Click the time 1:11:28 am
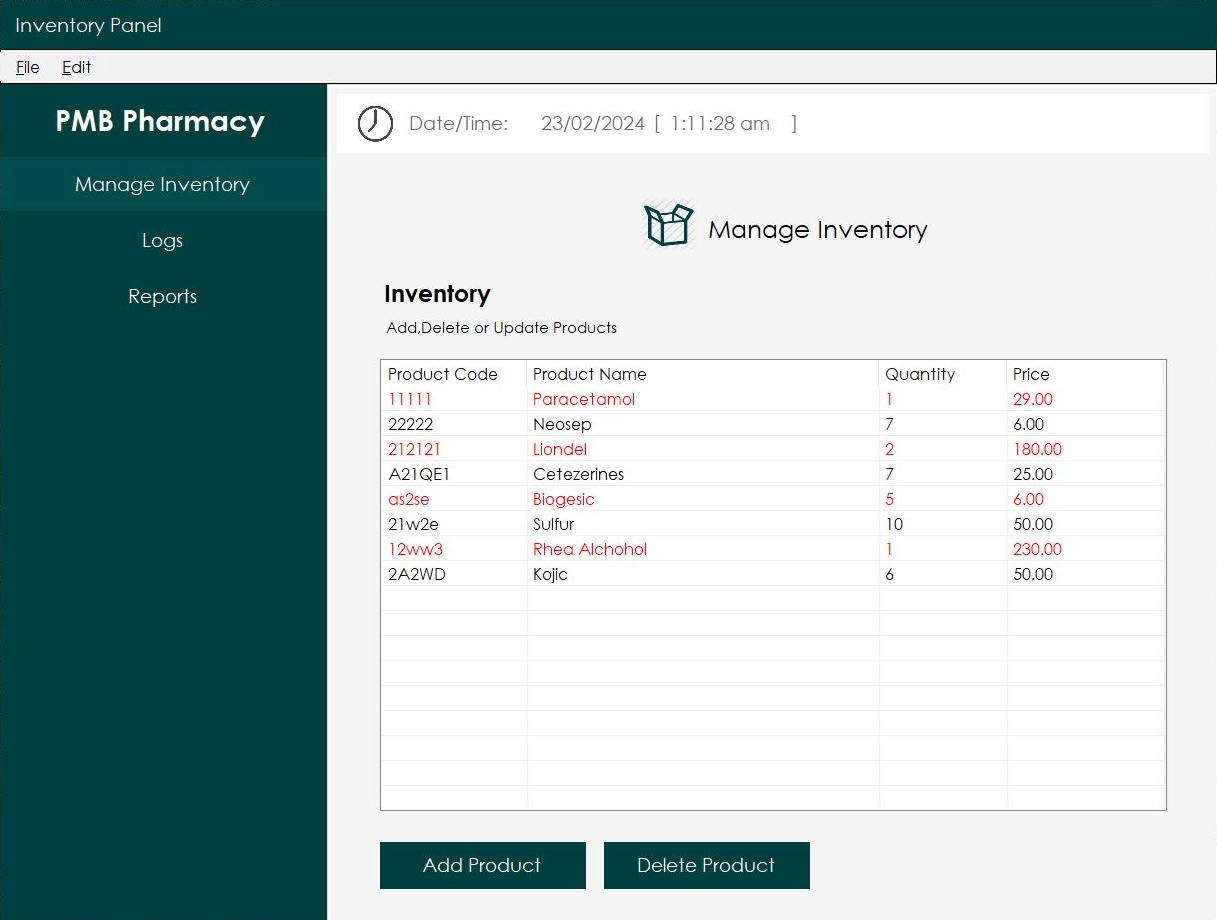This screenshot has width=1217, height=920. [720, 124]
